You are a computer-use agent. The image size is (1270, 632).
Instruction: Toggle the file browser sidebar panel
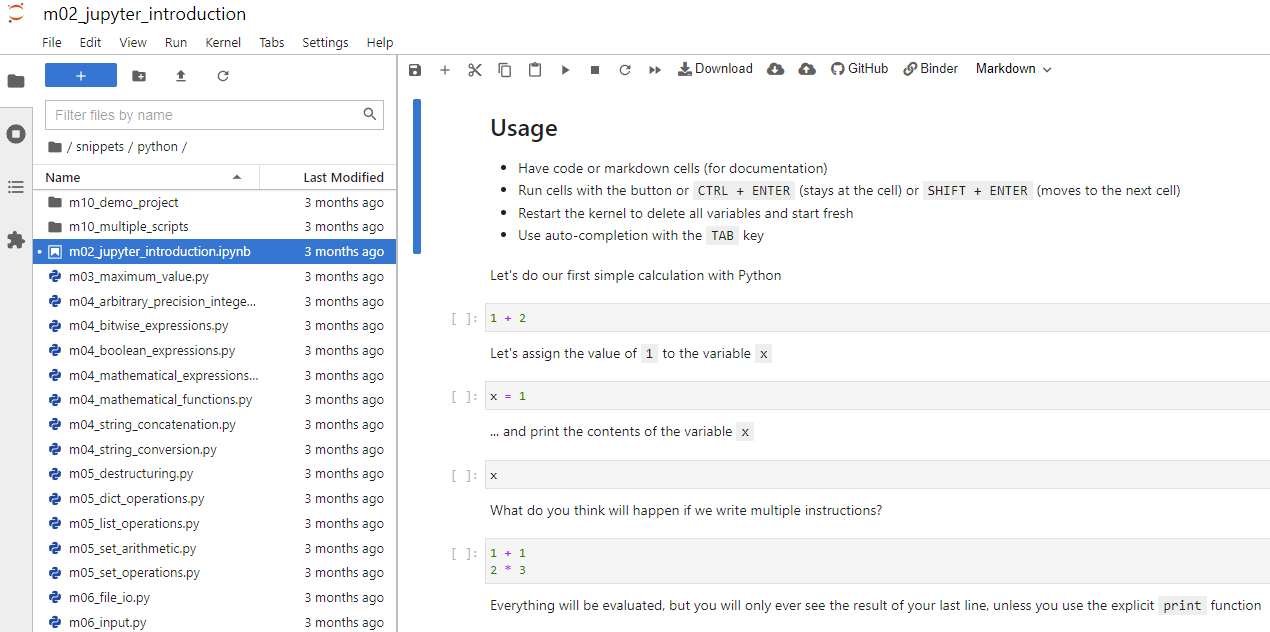click(x=16, y=80)
